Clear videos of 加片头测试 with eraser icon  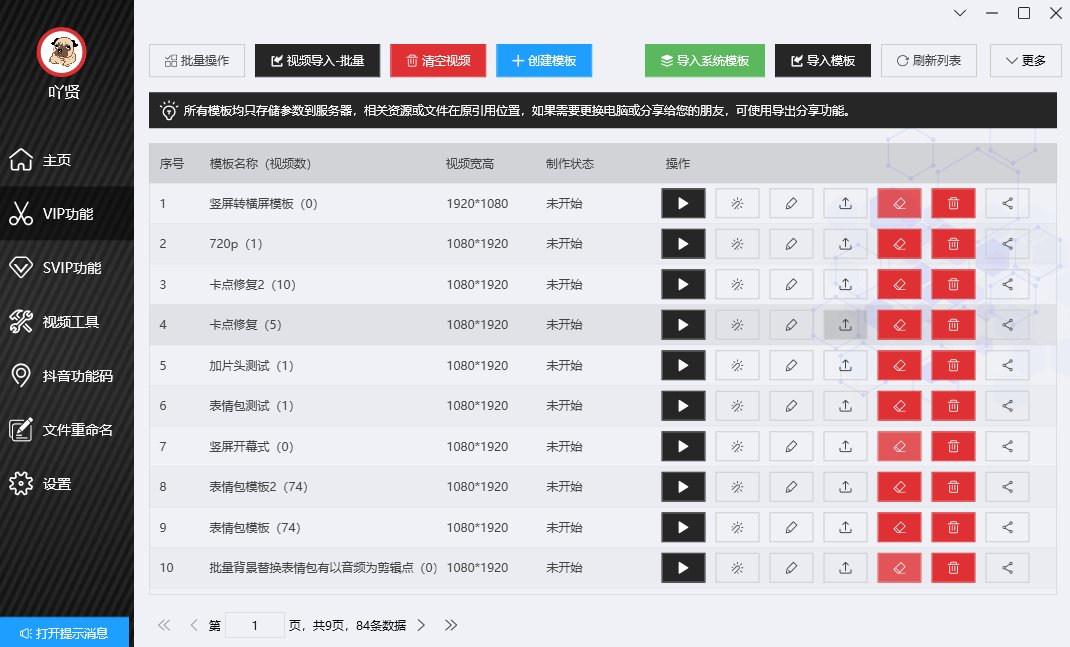click(899, 366)
